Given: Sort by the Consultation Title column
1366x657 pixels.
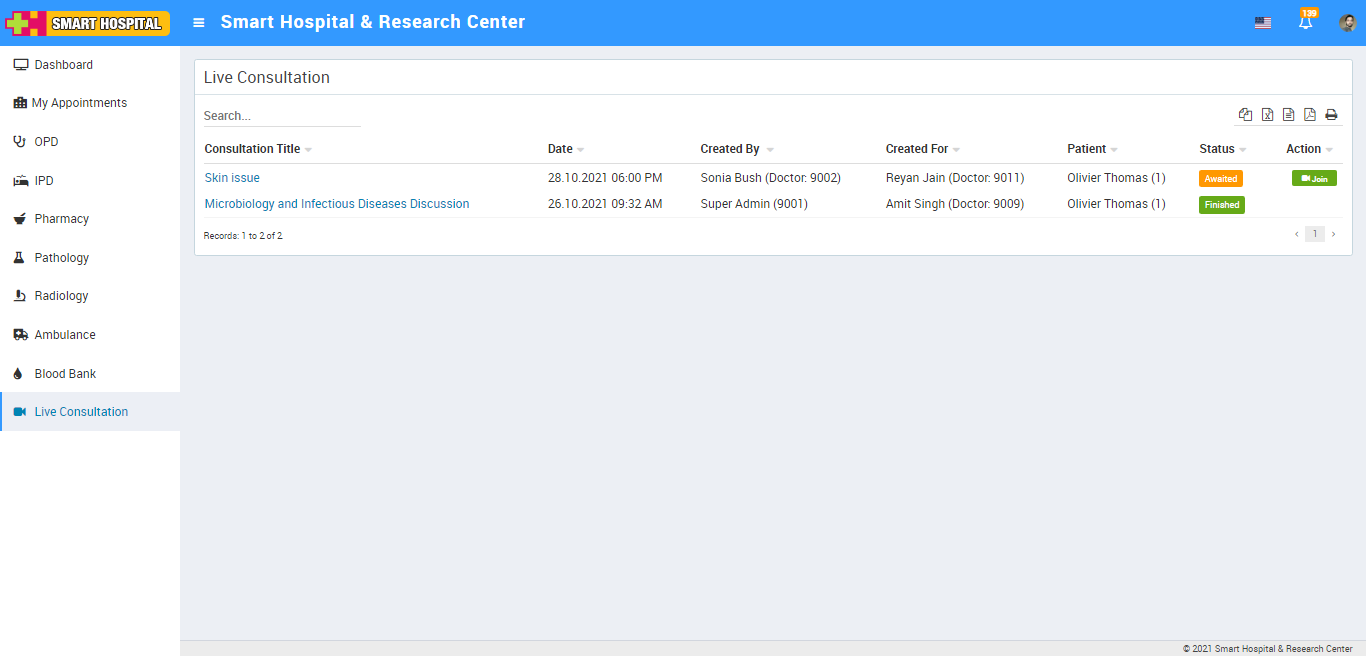Looking at the screenshot, I should [x=252, y=149].
